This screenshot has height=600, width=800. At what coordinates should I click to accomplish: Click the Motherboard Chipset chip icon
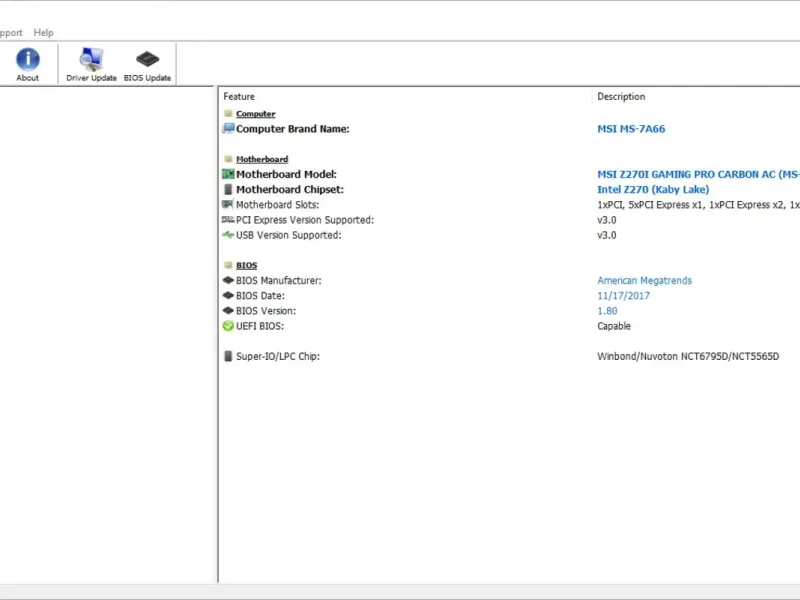(x=228, y=189)
